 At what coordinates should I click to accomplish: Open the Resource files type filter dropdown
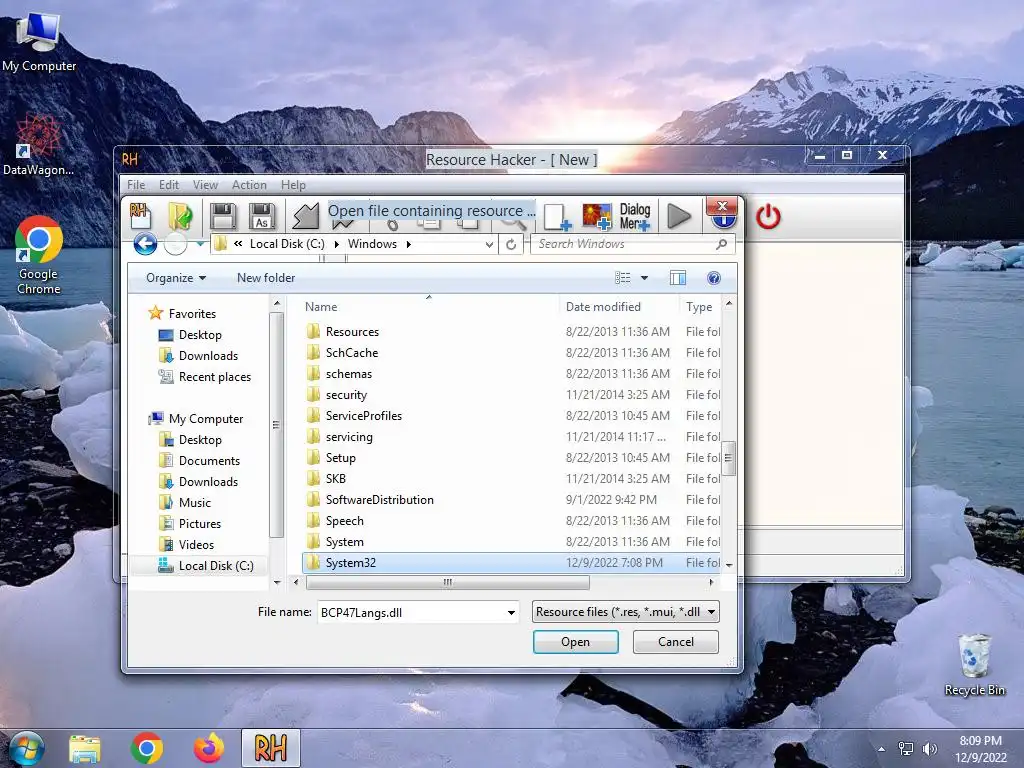(711, 612)
